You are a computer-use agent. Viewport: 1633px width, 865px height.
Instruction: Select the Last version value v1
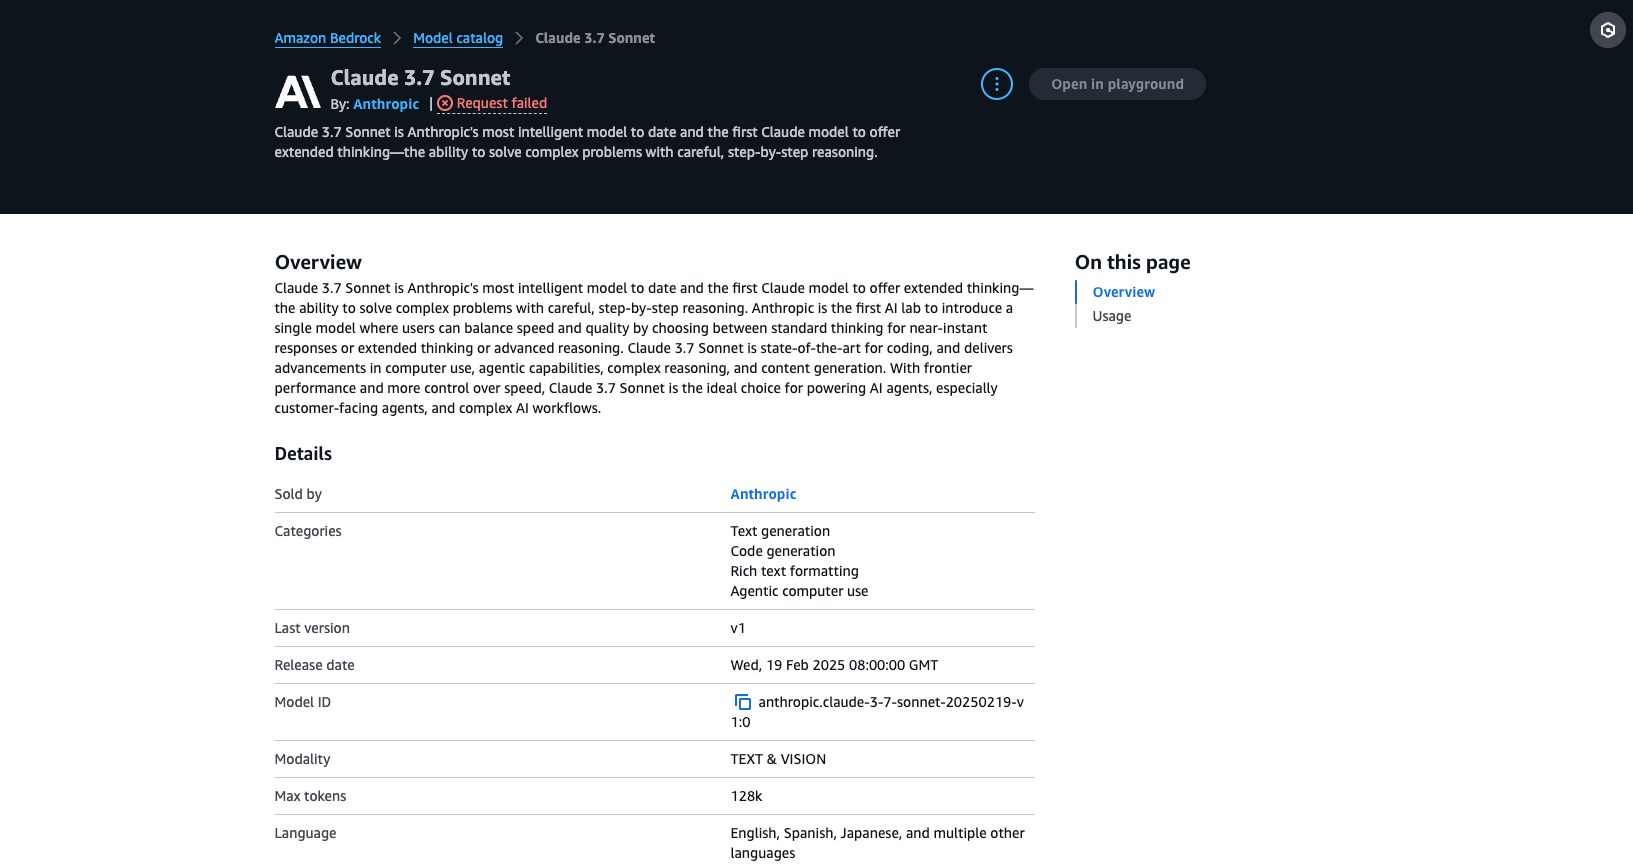[738, 628]
